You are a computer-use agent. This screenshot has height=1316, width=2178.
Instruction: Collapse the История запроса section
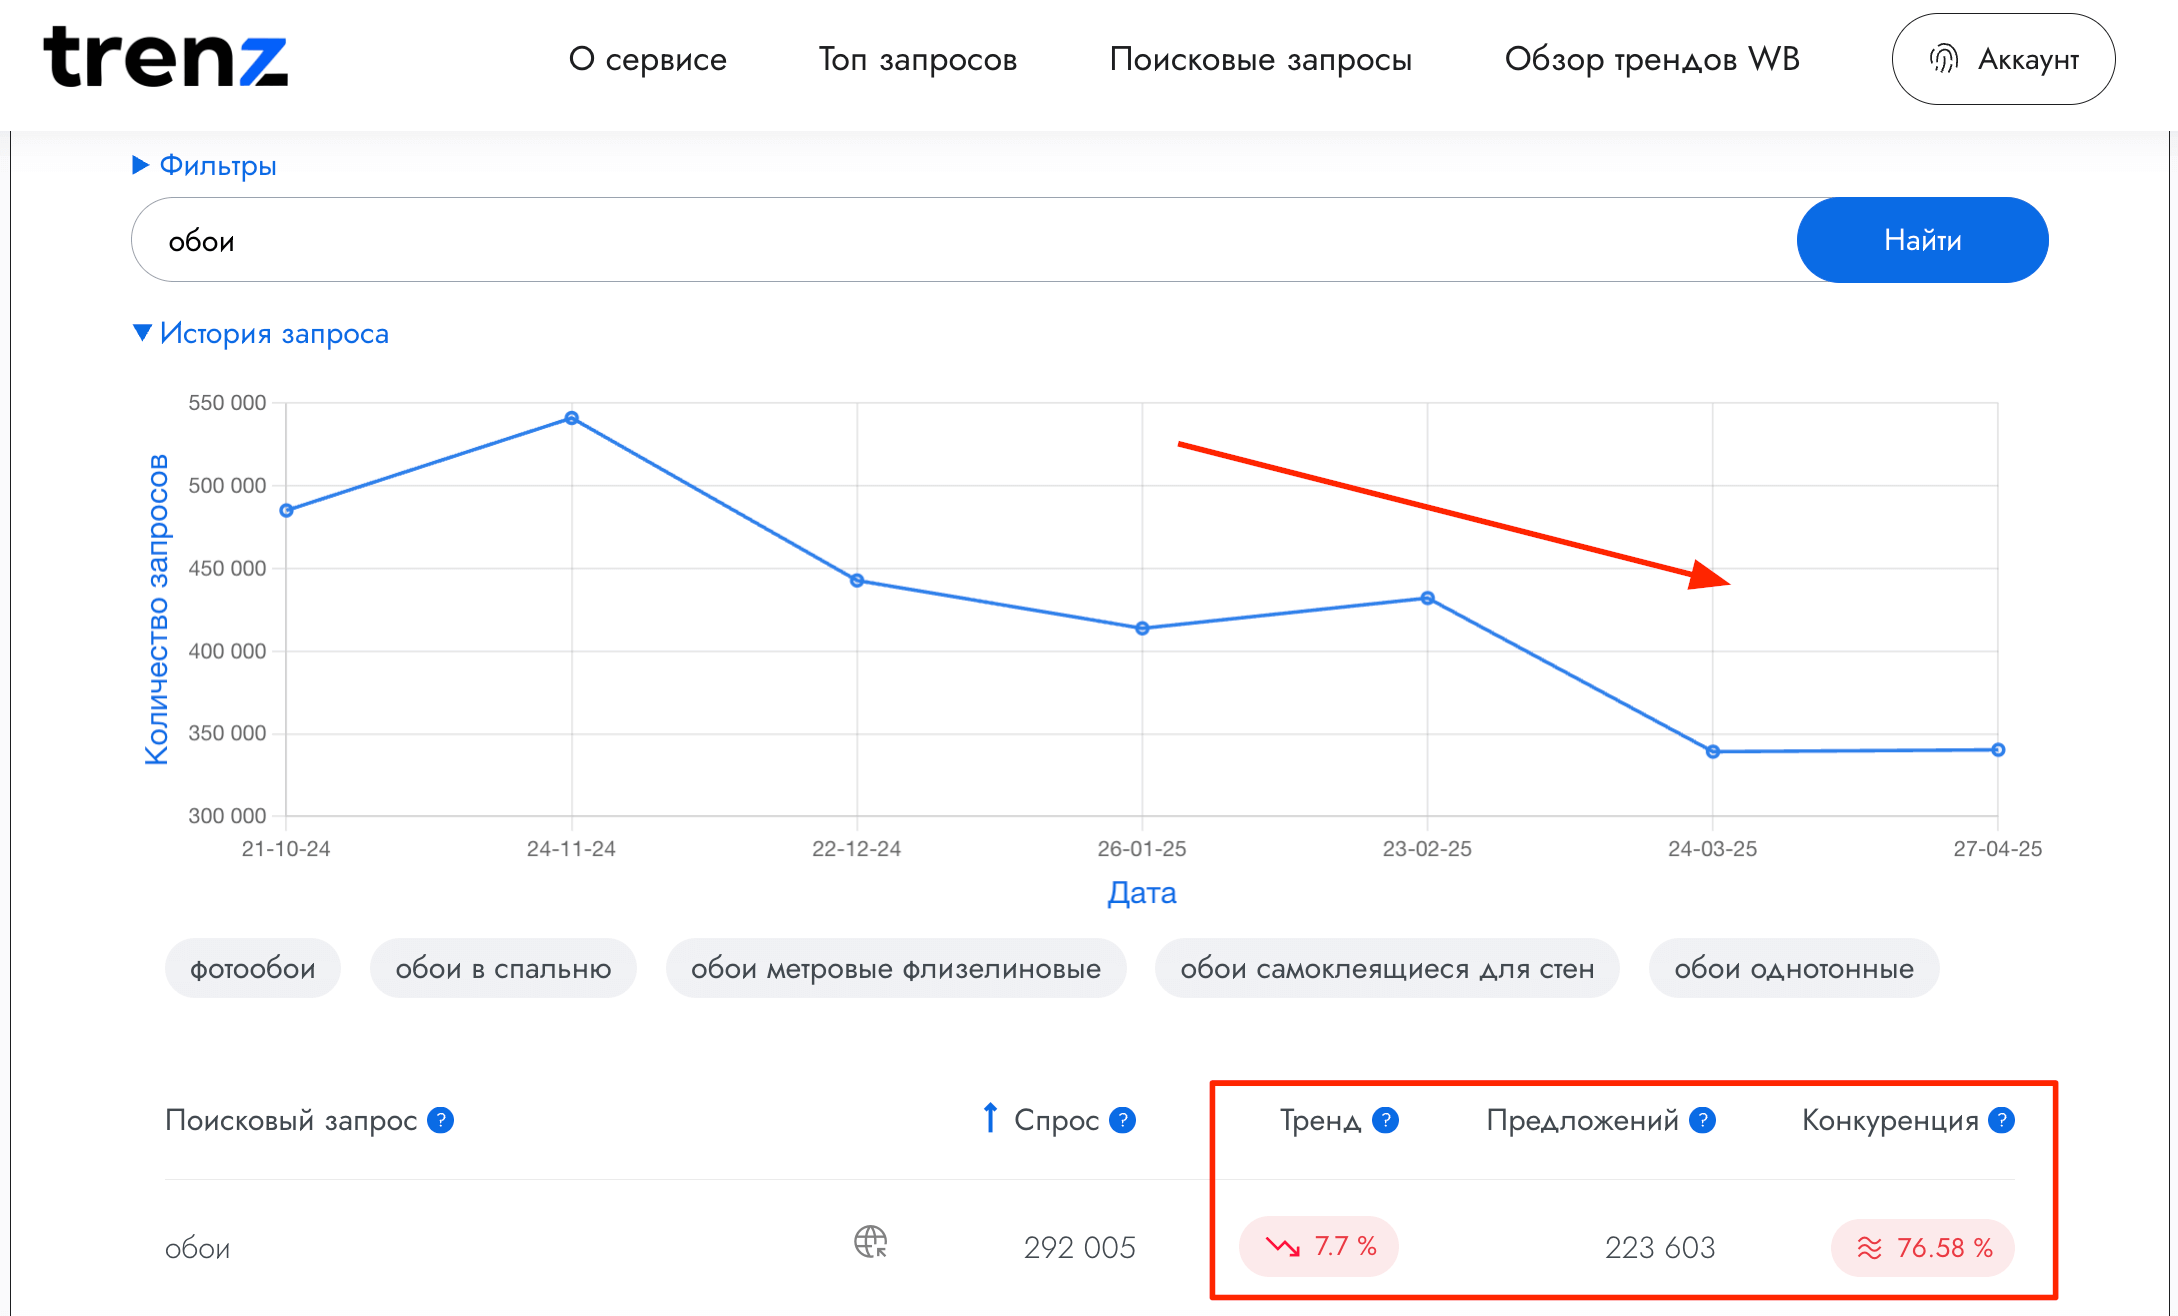point(261,333)
